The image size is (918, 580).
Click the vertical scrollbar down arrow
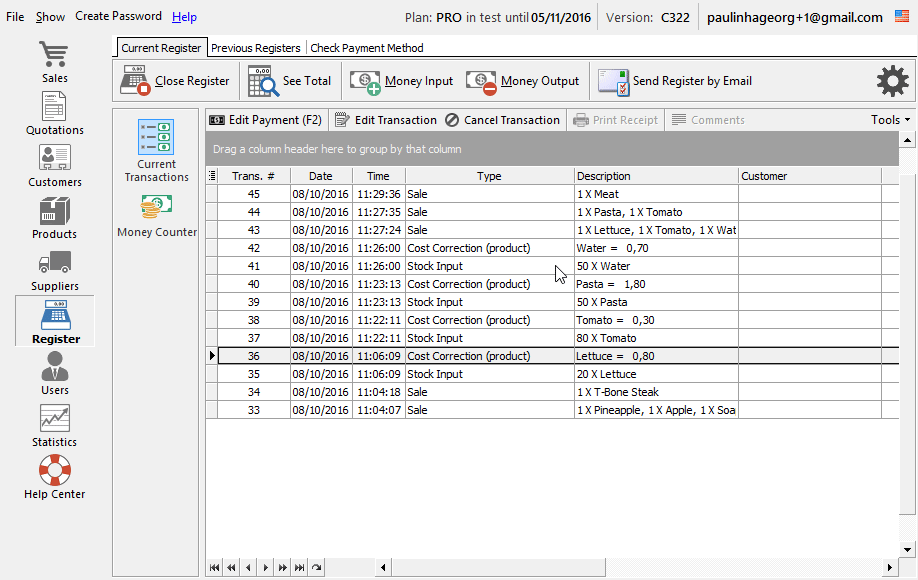tap(908, 549)
